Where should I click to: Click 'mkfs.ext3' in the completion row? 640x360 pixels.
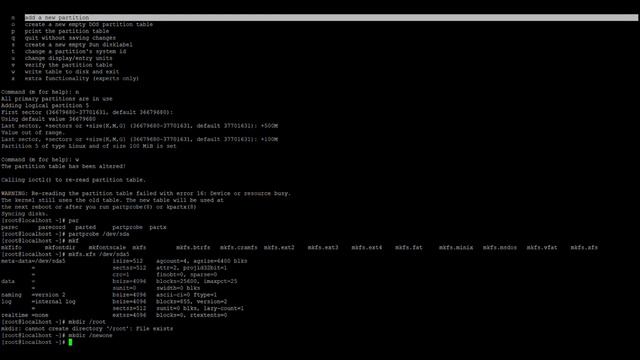click(323, 247)
